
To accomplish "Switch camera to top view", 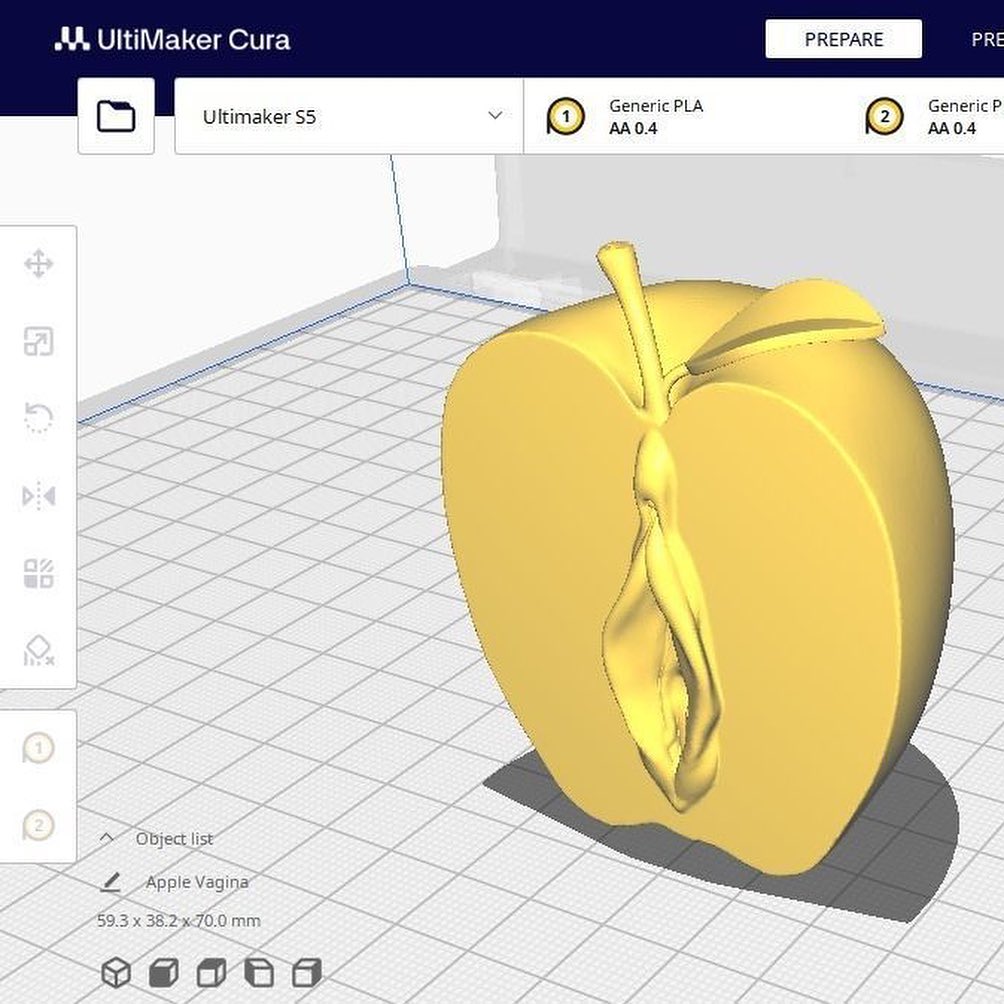I will pyautogui.click(x=211, y=972).
